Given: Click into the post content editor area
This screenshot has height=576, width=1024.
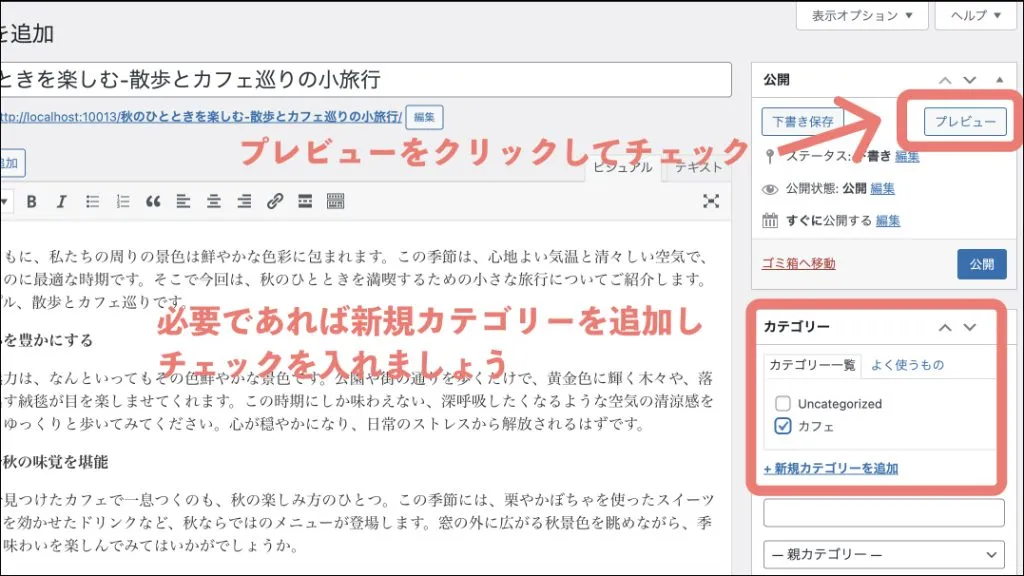Looking at the screenshot, I should [x=364, y=398].
